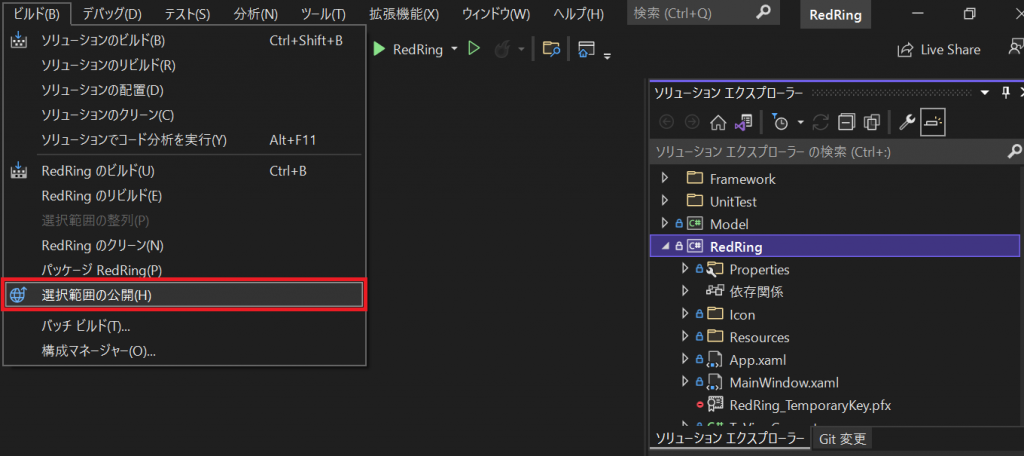
Task: Open Properties via the wrench icon
Action: click(x=907, y=122)
